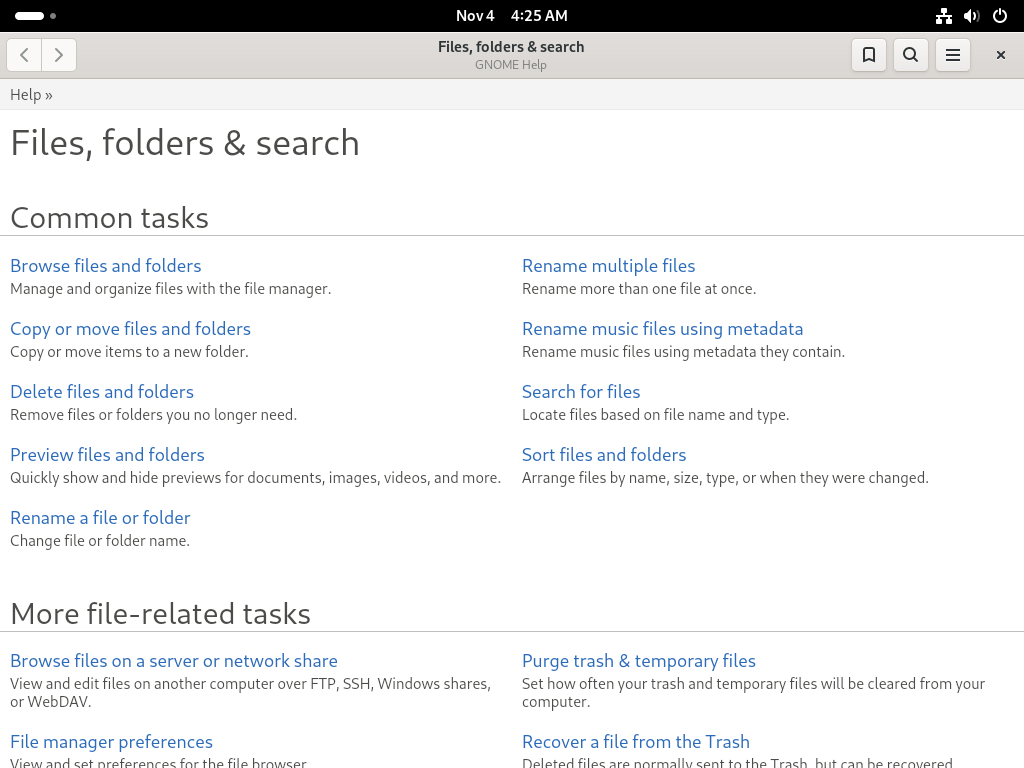Open Sort files and folders link
The height and width of the screenshot is (768, 1024).
pyautogui.click(x=604, y=455)
